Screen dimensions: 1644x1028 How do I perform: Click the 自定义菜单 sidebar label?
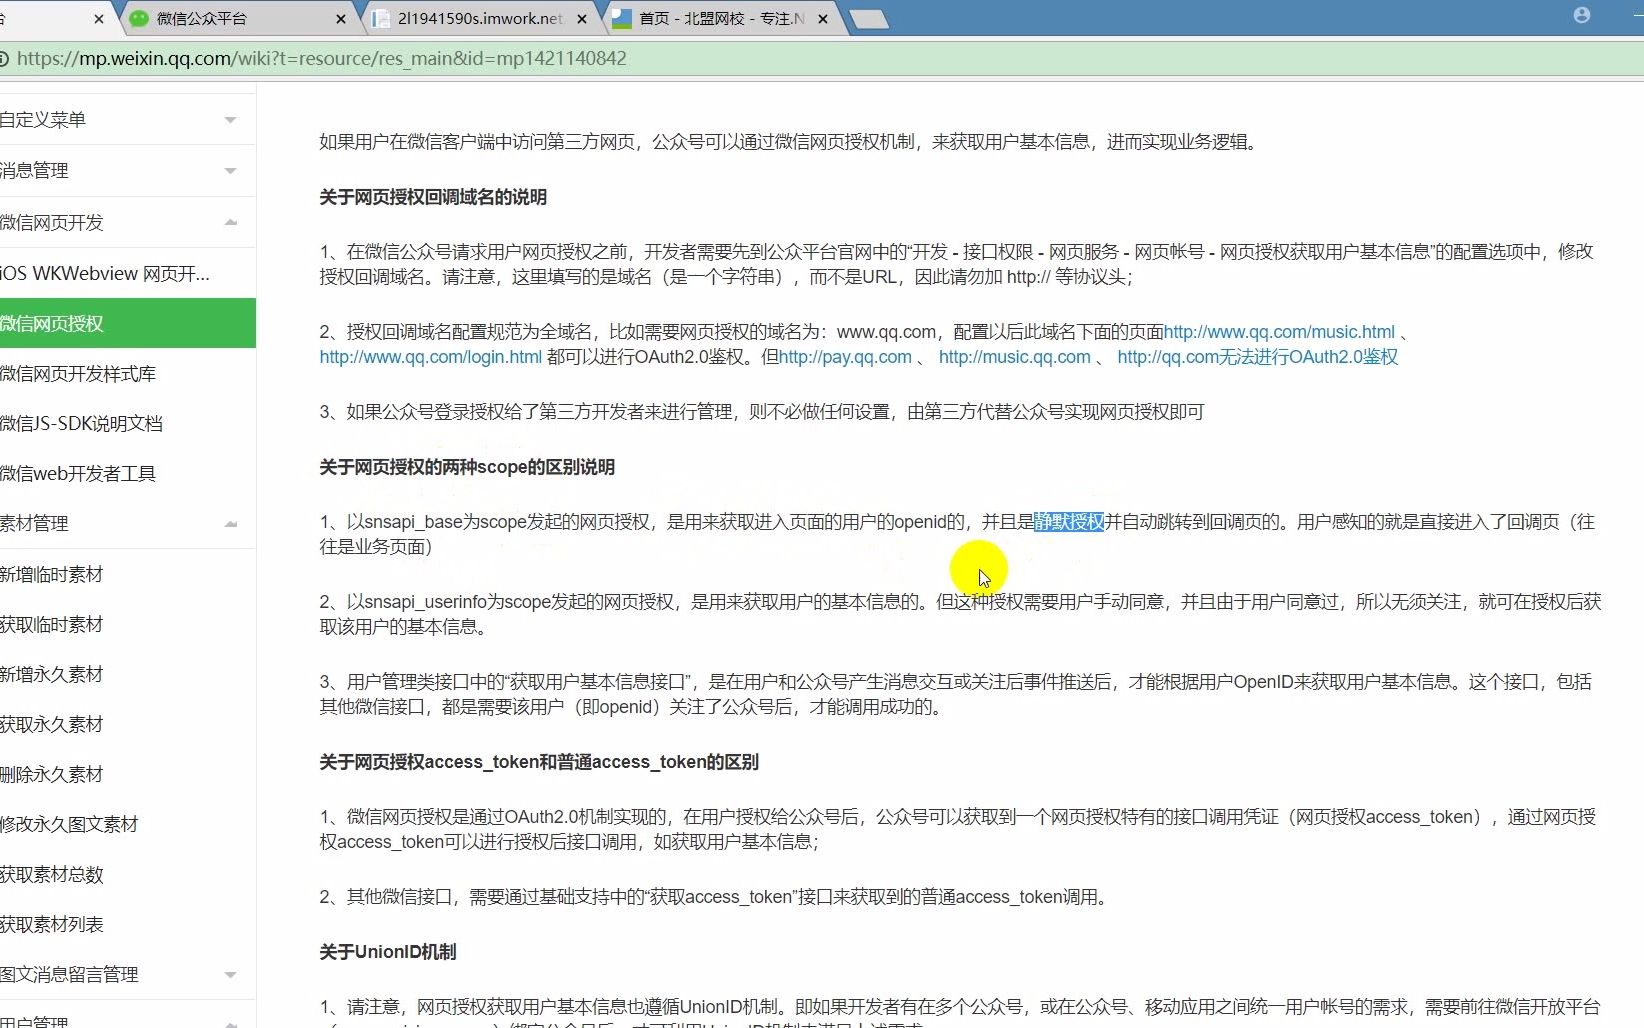coord(43,120)
